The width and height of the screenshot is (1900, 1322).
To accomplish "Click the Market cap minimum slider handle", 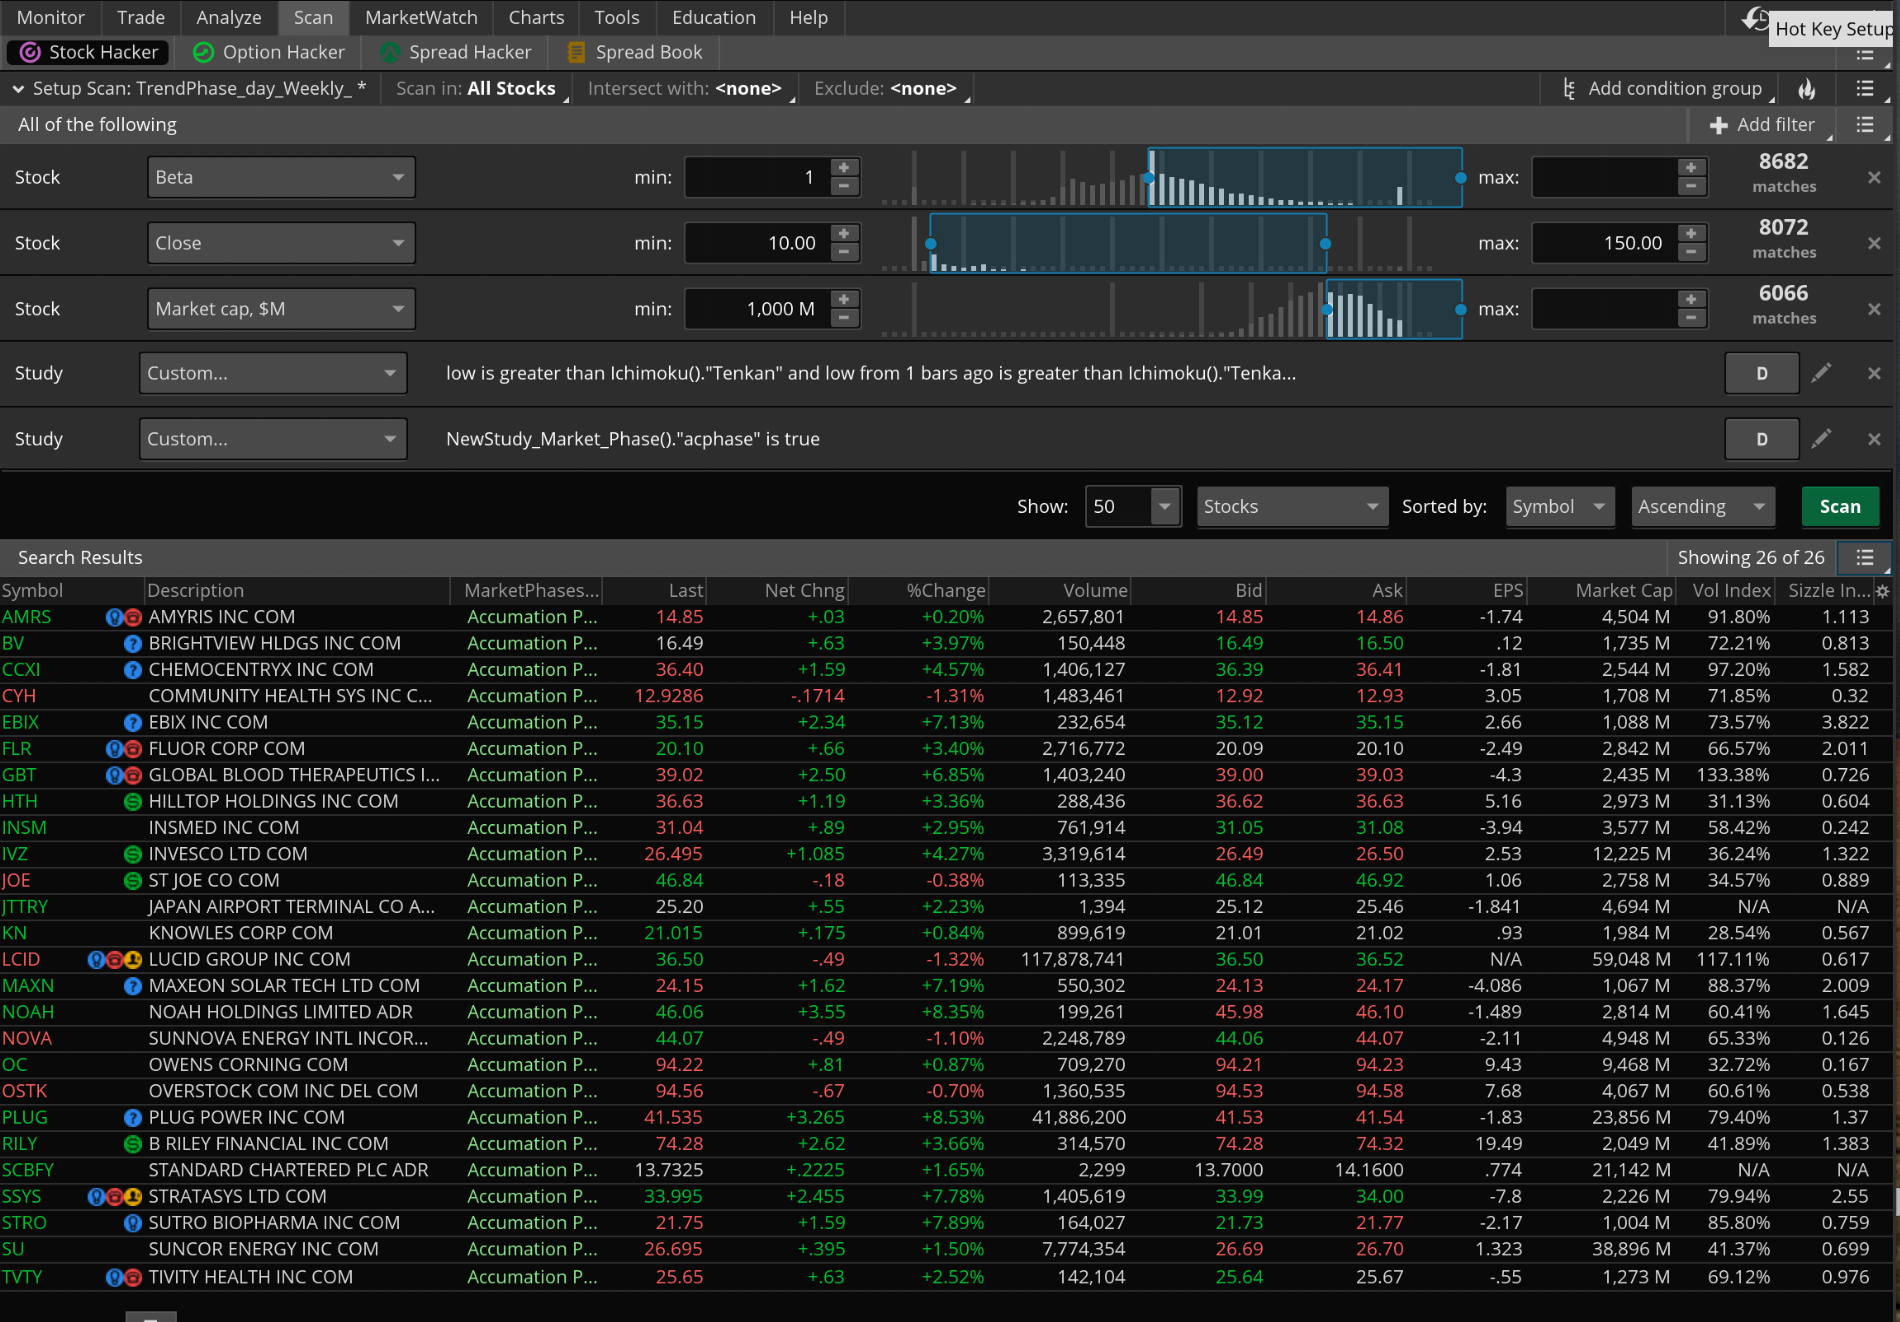I will pyautogui.click(x=1328, y=310).
